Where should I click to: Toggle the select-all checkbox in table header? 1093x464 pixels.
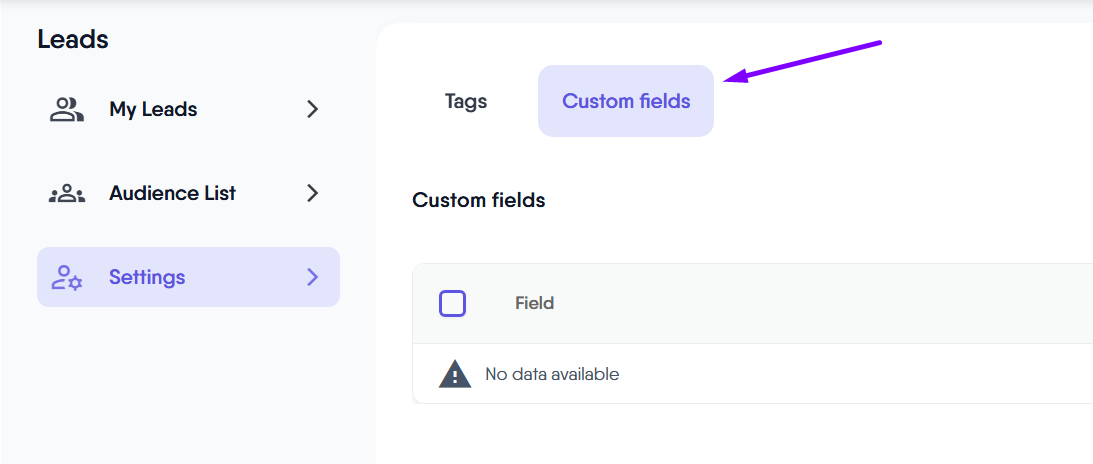pos(453,303)
